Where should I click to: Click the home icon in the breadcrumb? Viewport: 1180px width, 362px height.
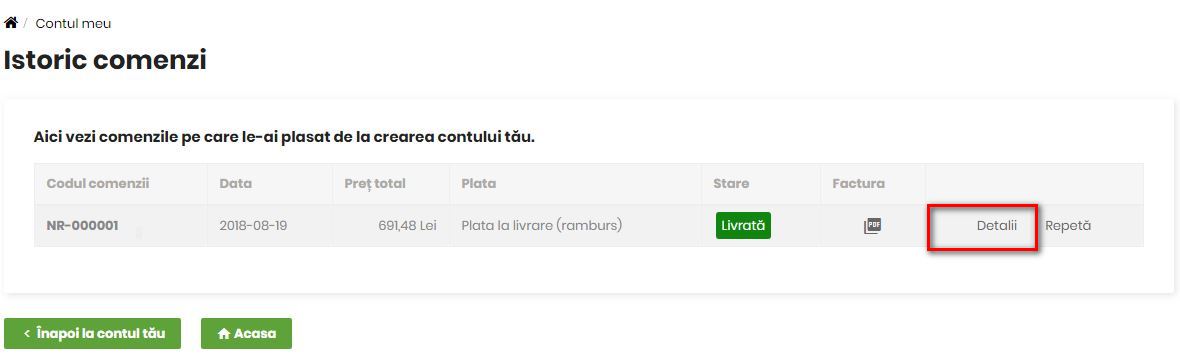(x=11, y=23)
